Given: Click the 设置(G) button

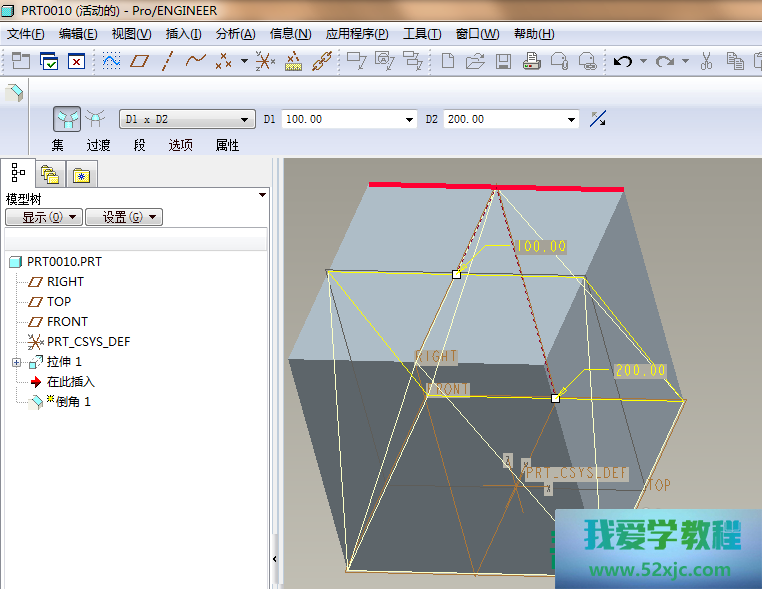Looking at the screenshot, I should [x=123, y=217].
